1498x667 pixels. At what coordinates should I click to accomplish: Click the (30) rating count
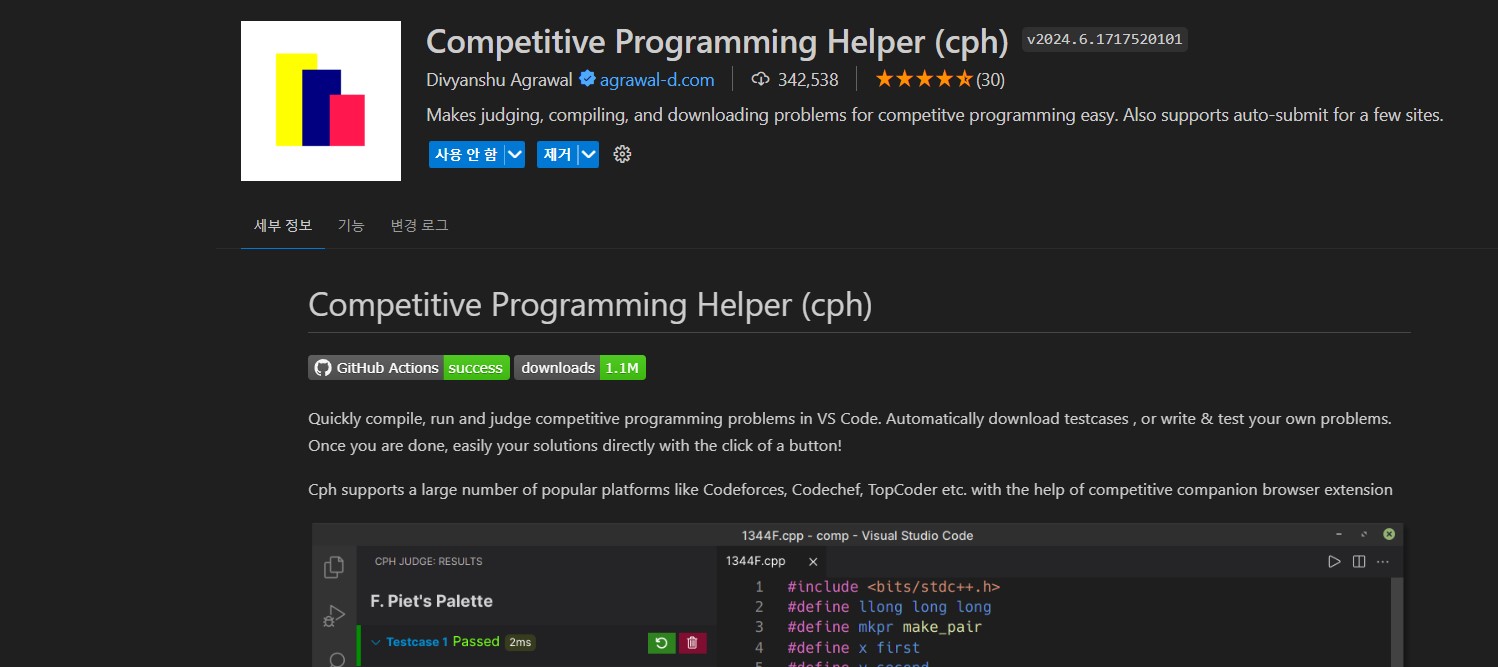click(990, 79)
